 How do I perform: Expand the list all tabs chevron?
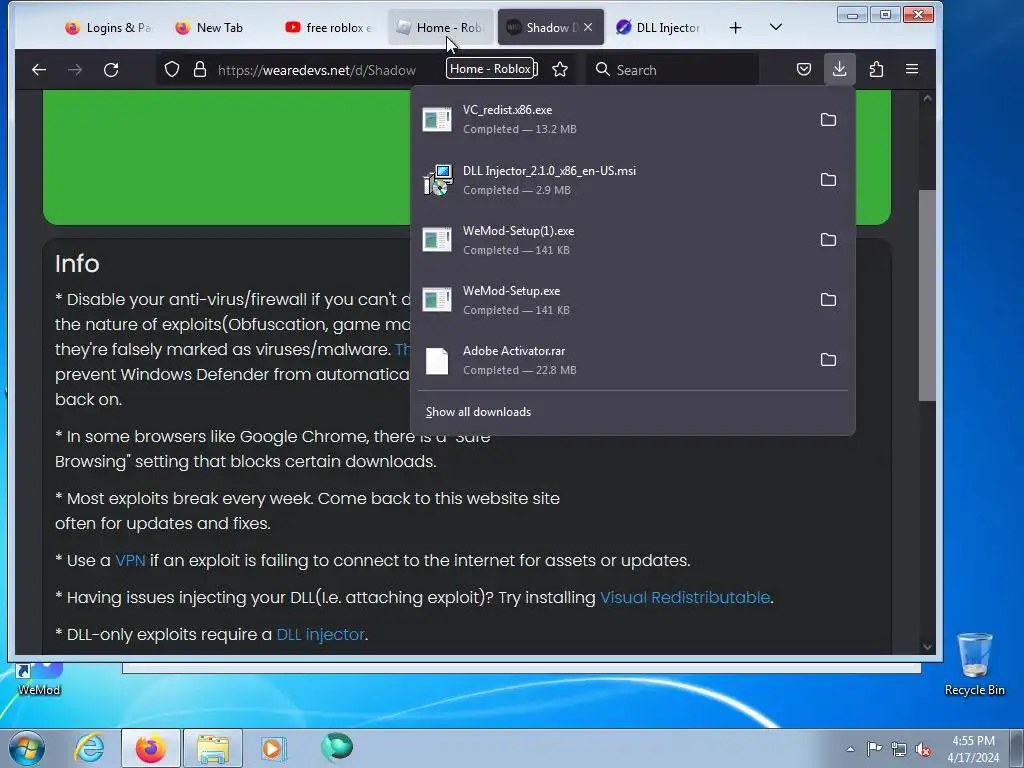click(x=776, y=27)
